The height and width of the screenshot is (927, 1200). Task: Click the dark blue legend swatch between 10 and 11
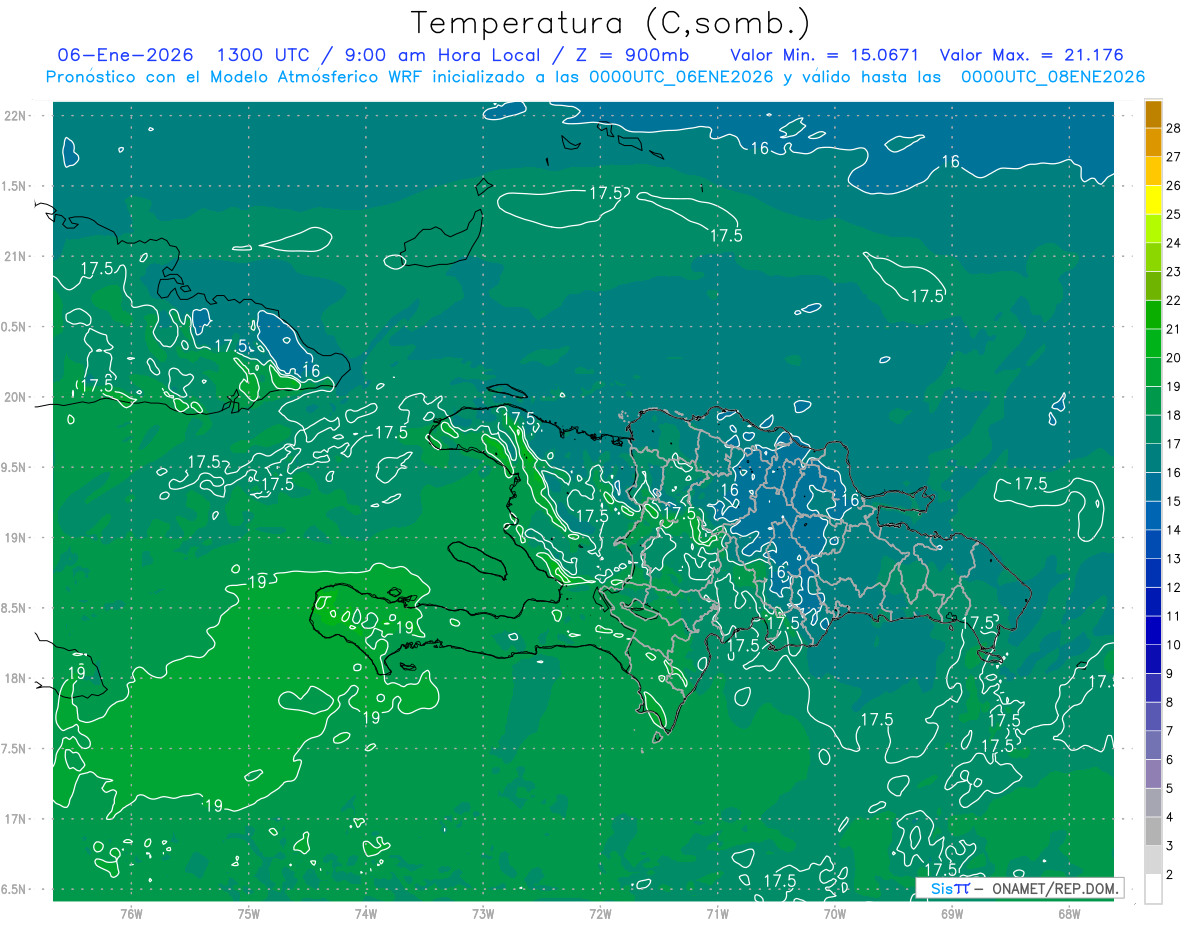1153,630
